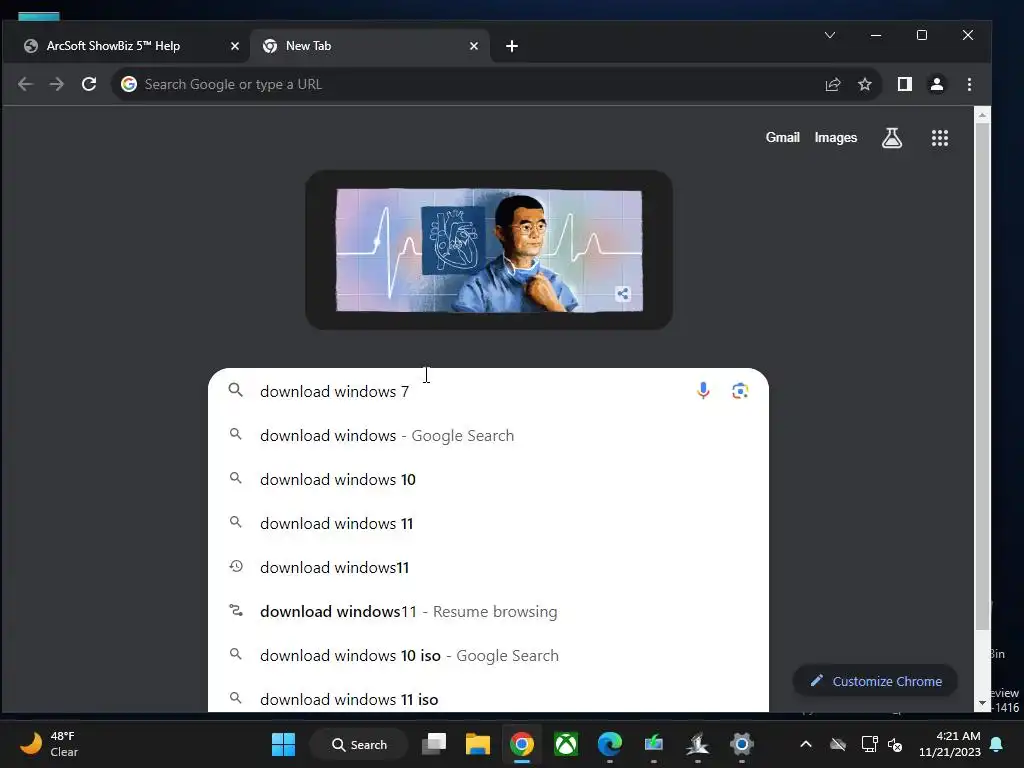1024x768 pixels.
Task: Open the tab search chevron
Action: (x=830, y=35)
